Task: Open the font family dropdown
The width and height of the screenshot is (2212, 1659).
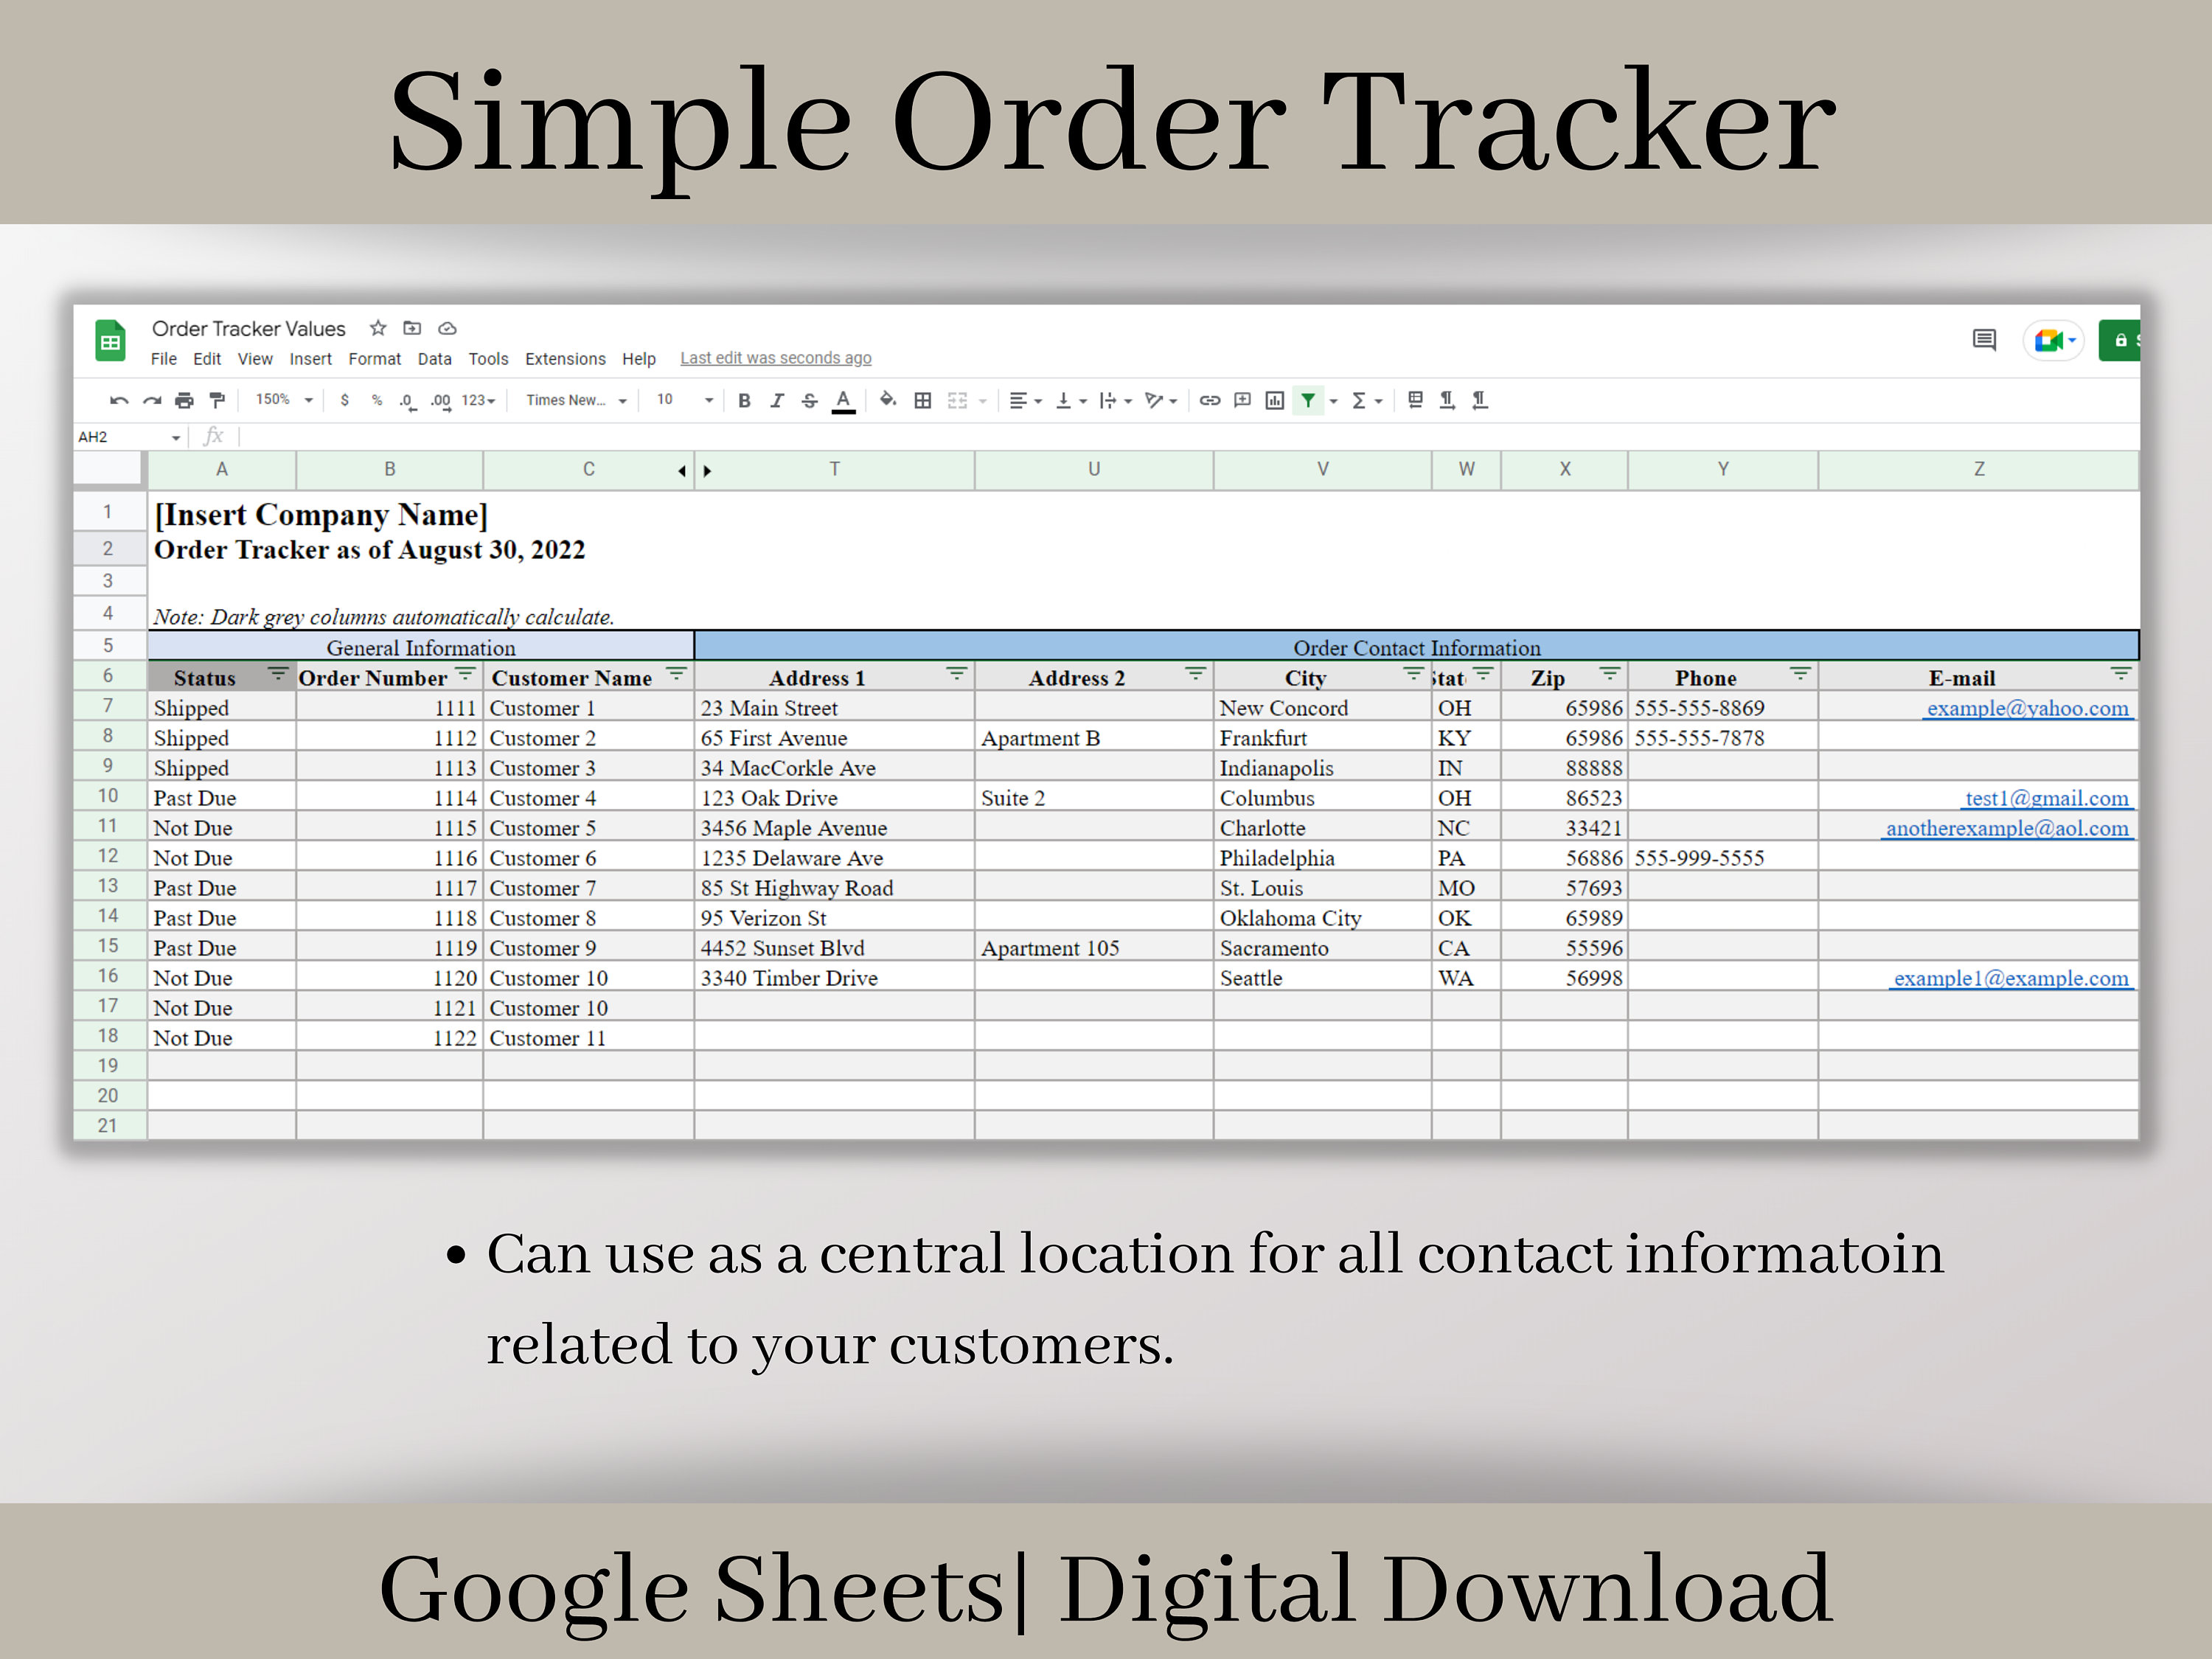Action: [x=570, y=400]
